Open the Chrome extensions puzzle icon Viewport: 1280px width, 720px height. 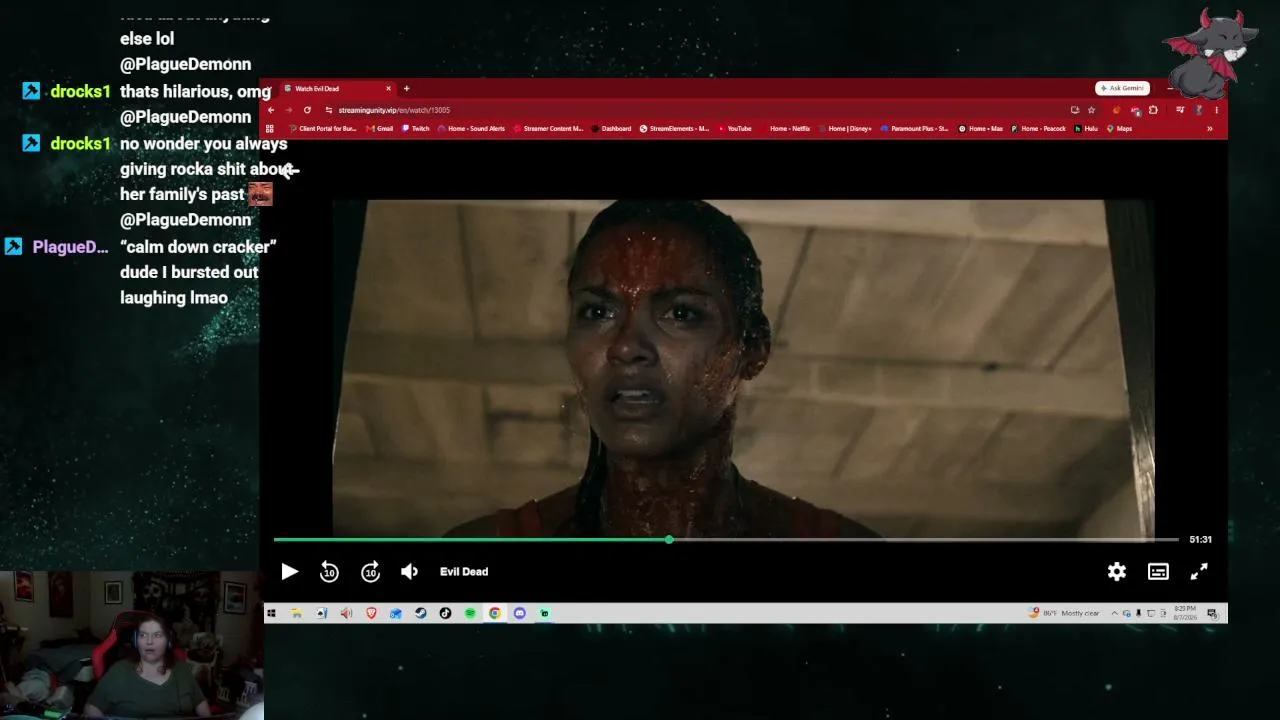(1153, 110)
